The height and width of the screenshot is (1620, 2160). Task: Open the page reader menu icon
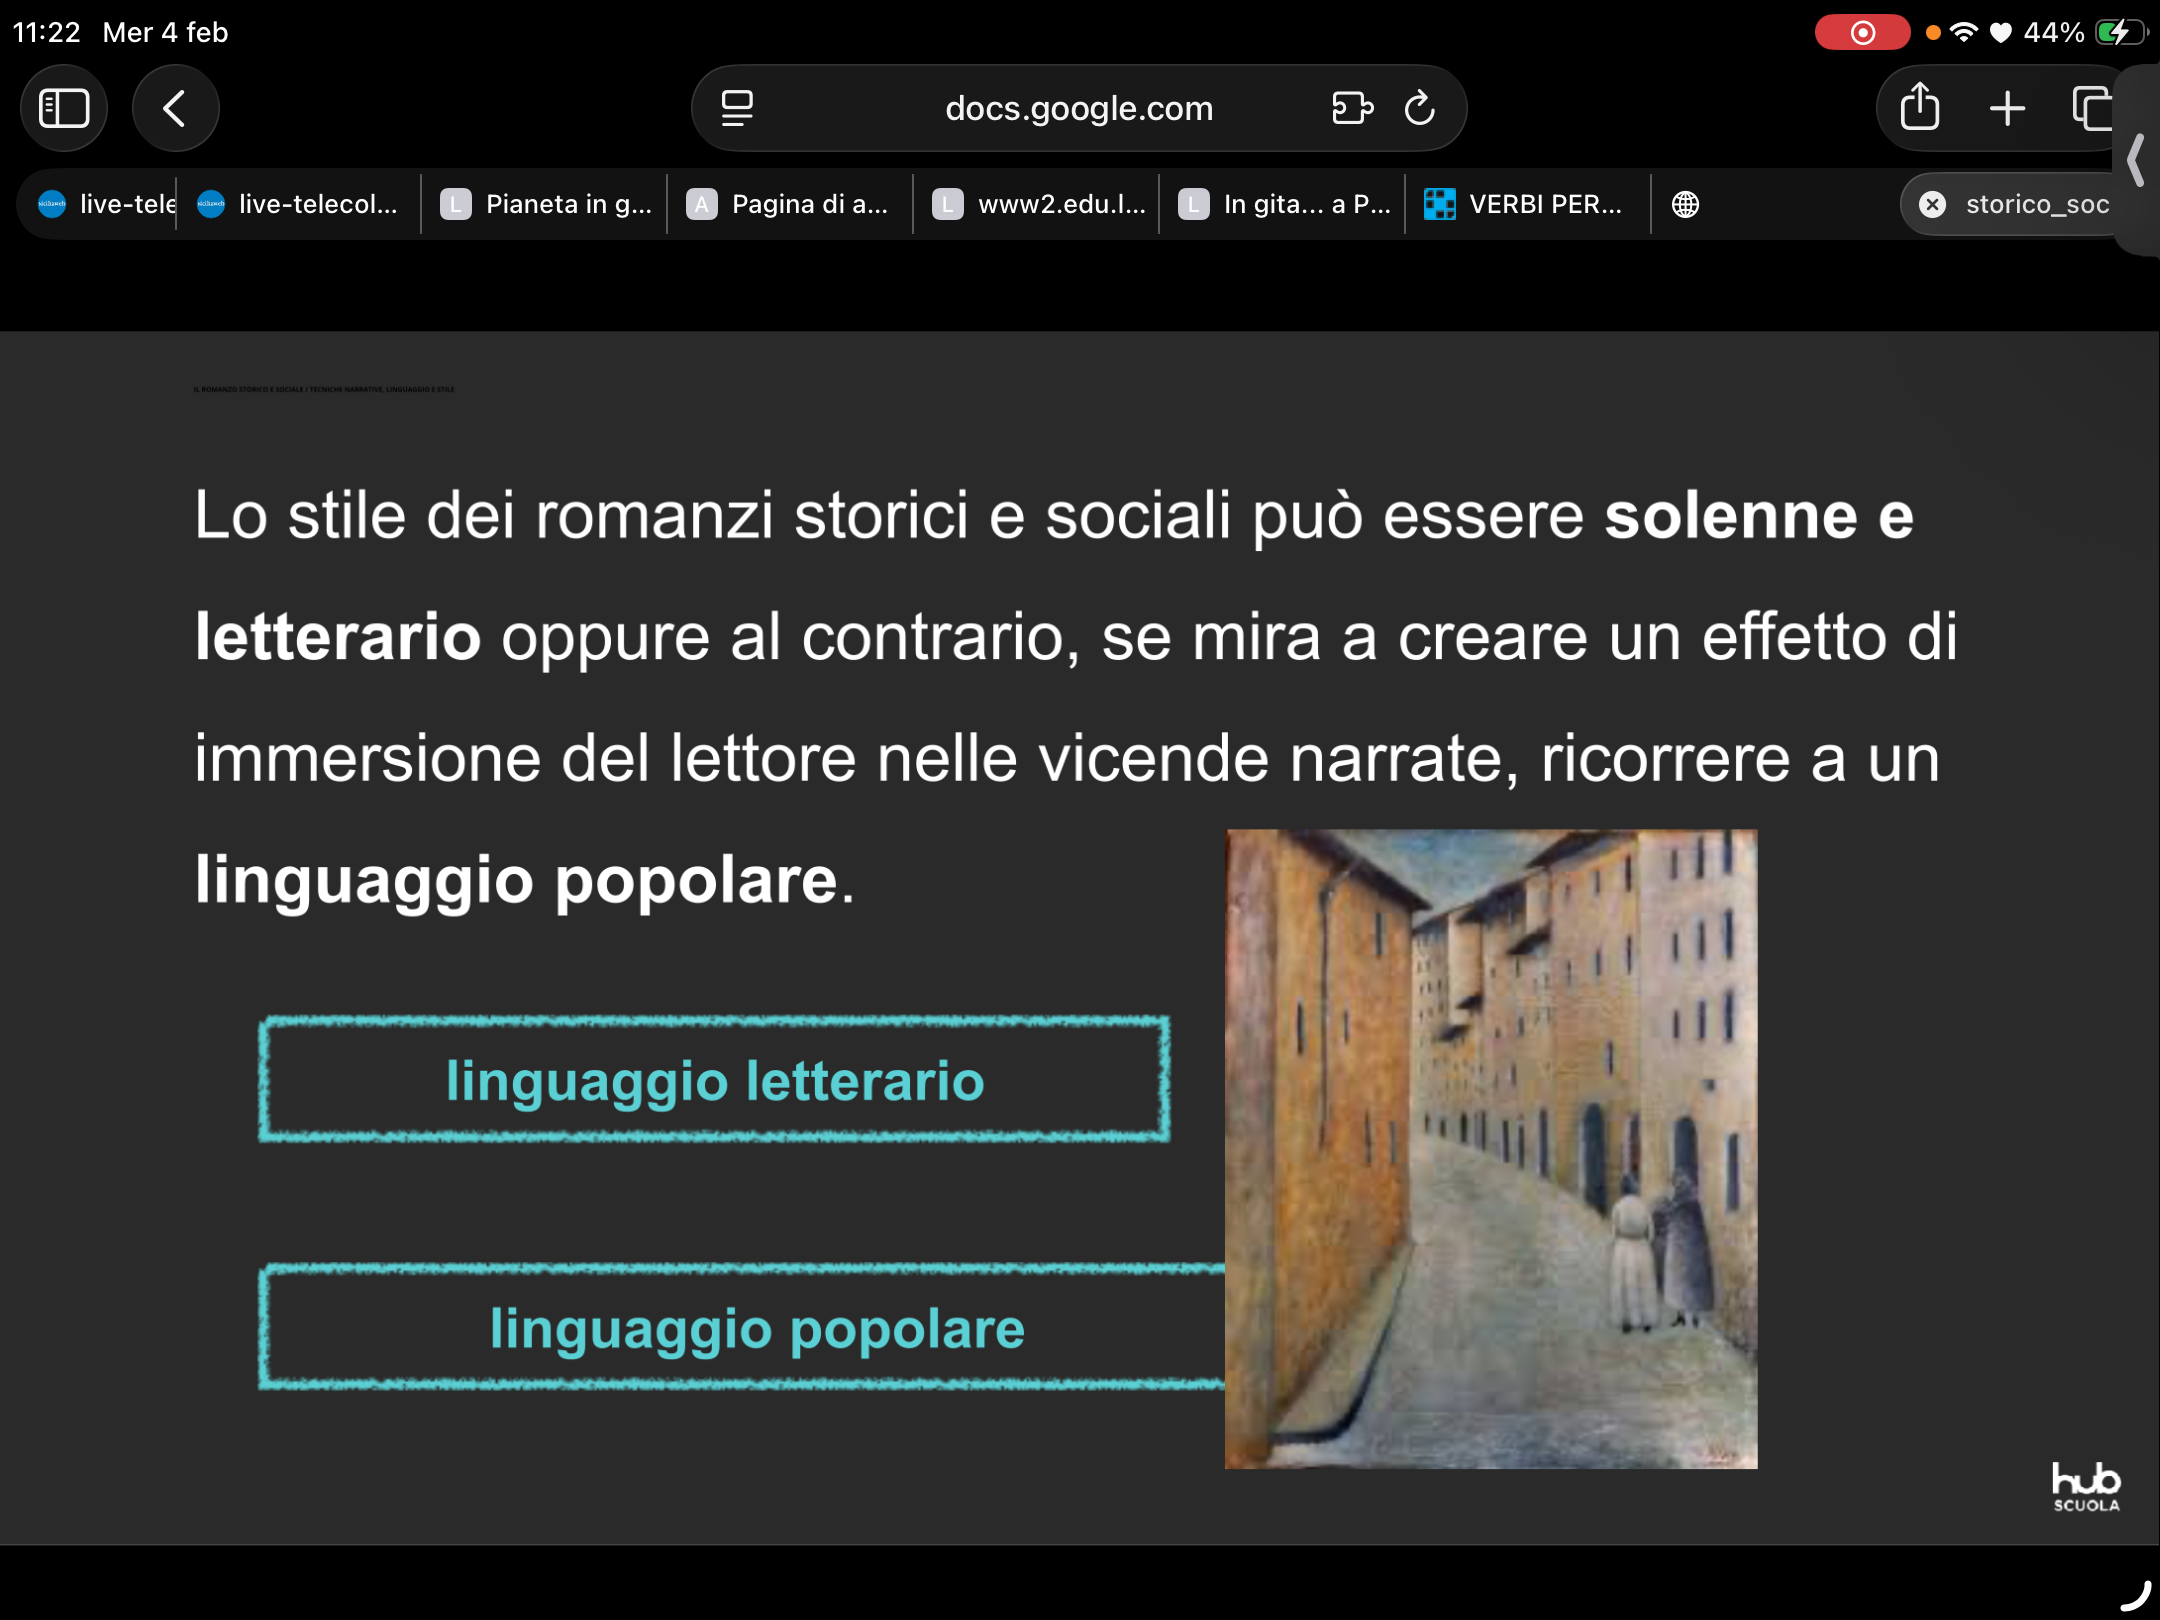(x=737, y=108)
